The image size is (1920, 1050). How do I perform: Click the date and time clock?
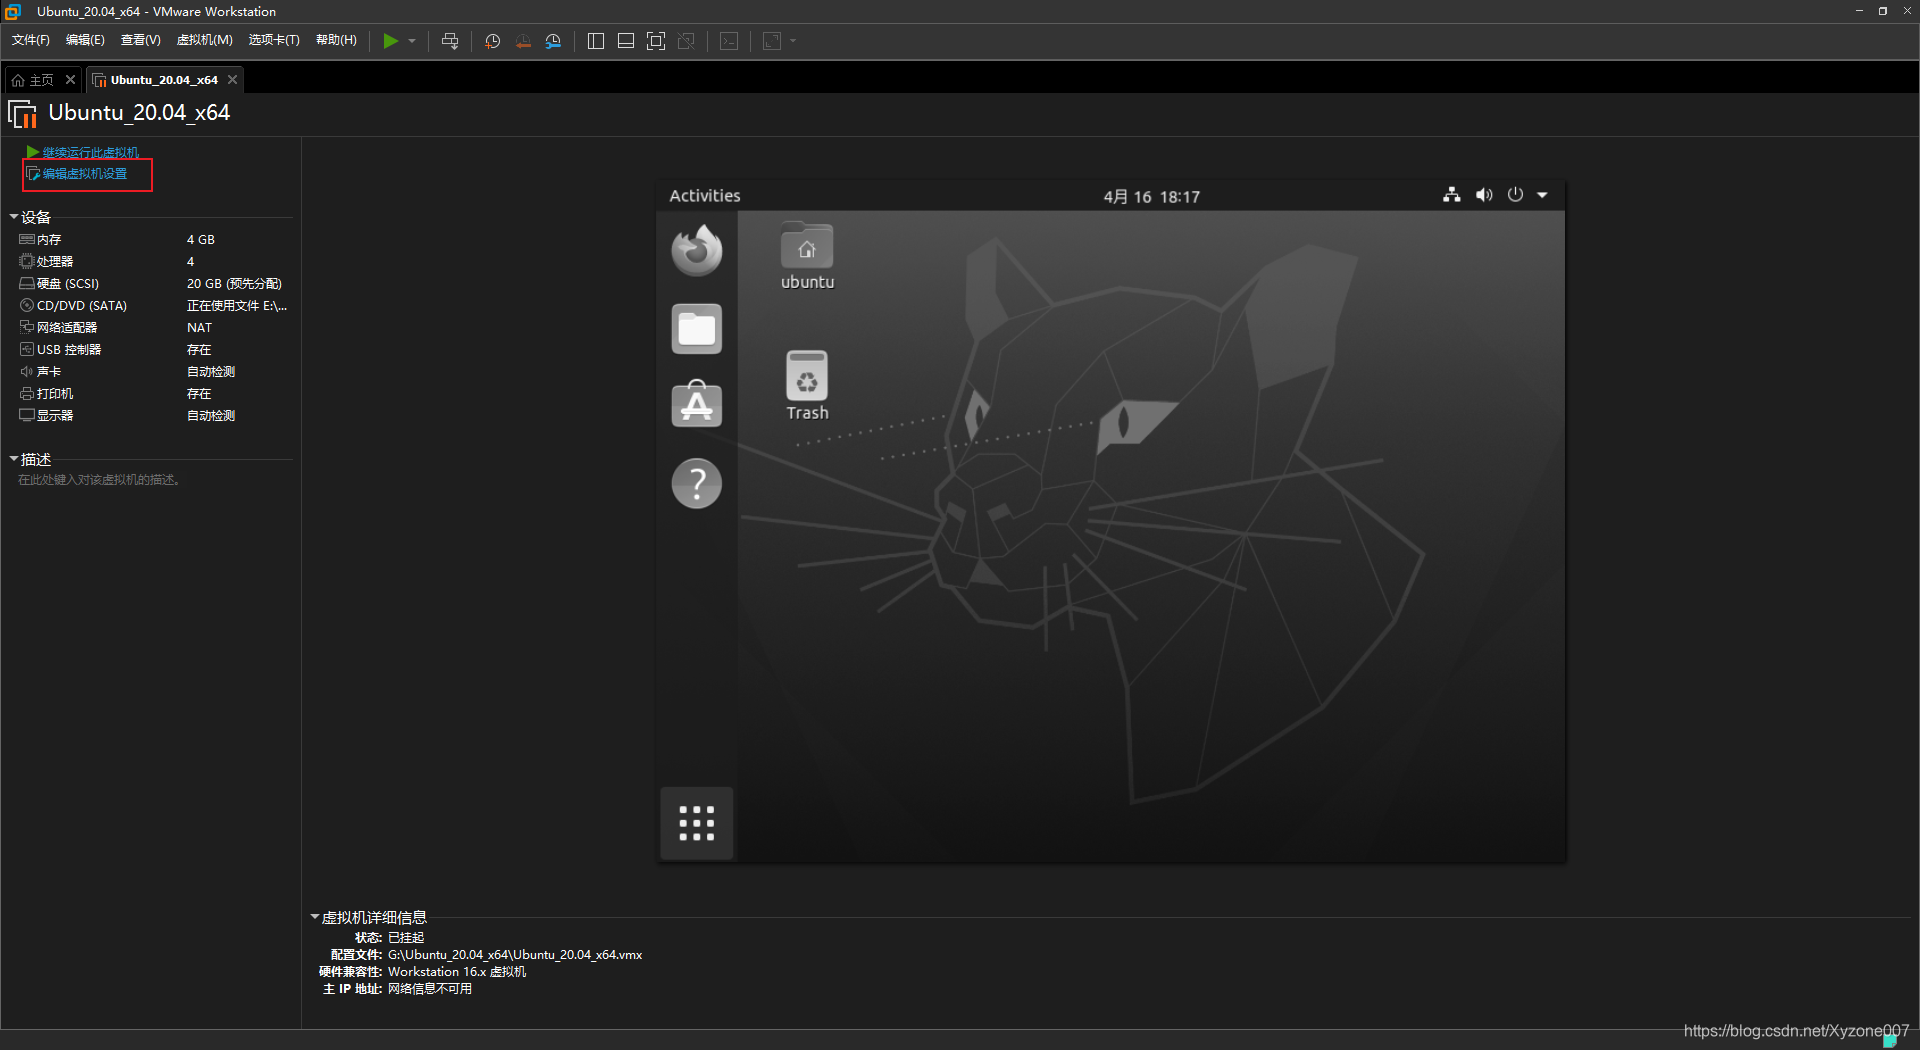pos(1152,197)
